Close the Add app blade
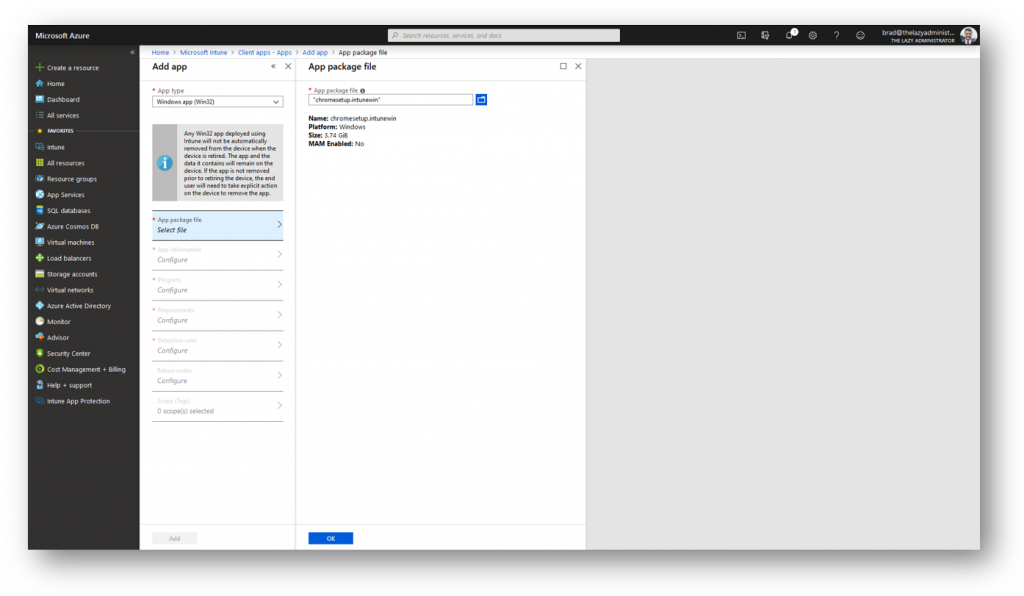This screenshot has width=1024, height=596. click(288, 66)
